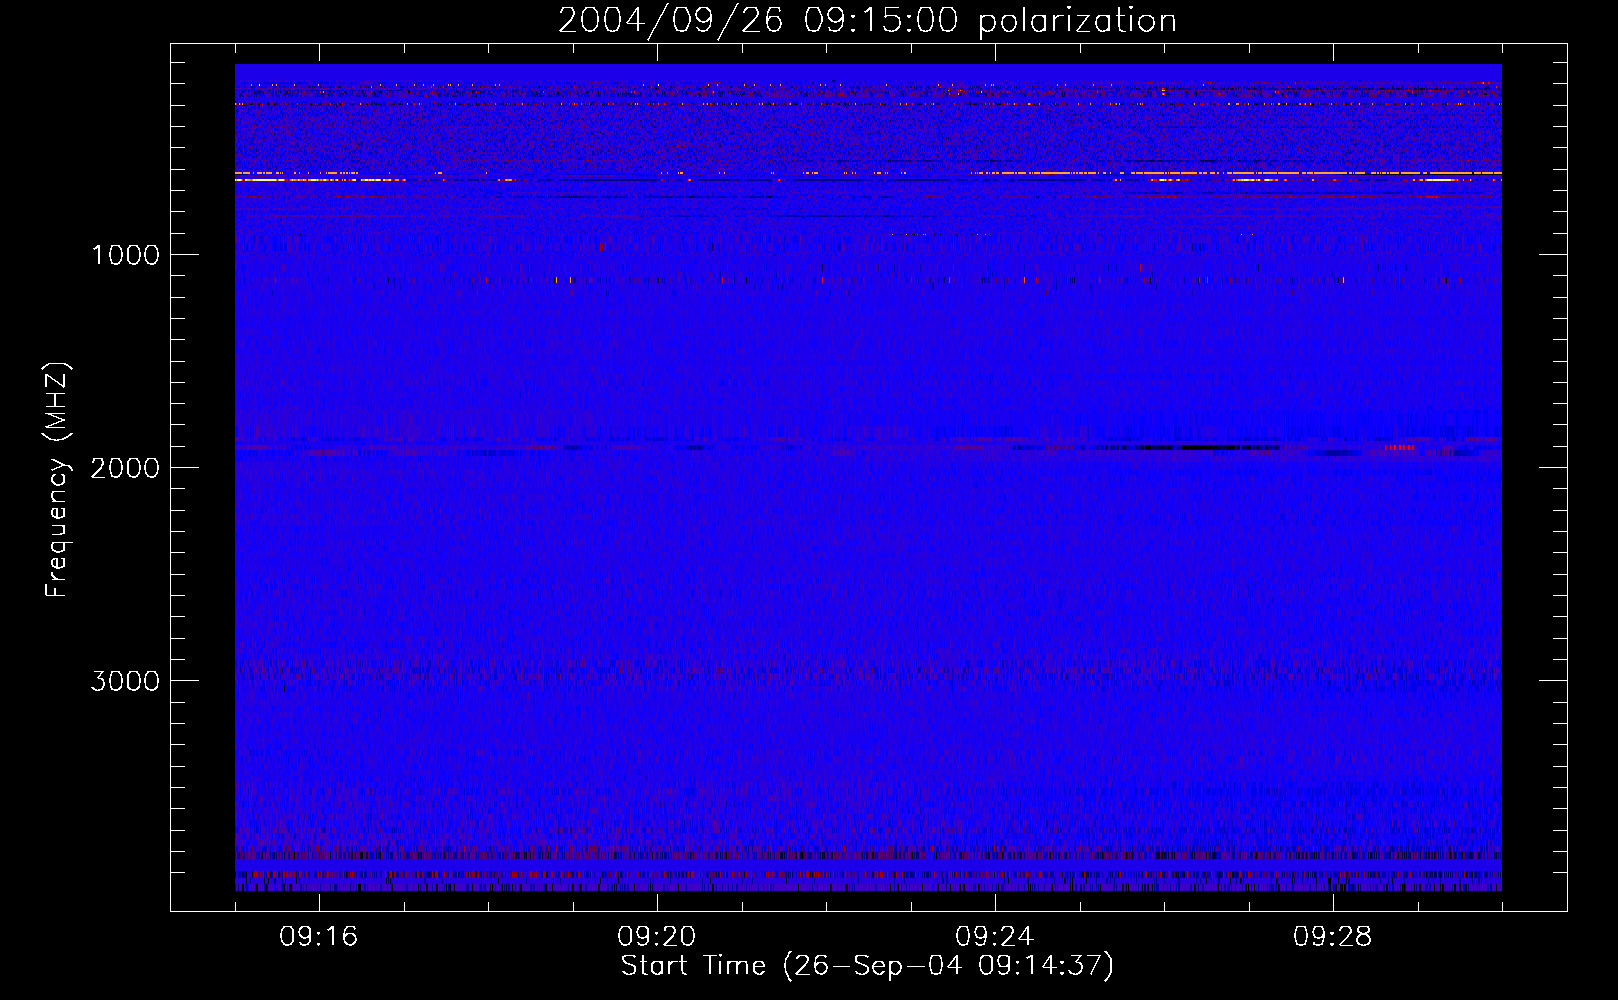
Task: Click the 09:28 time tick label
Action: coord(1333,937)
